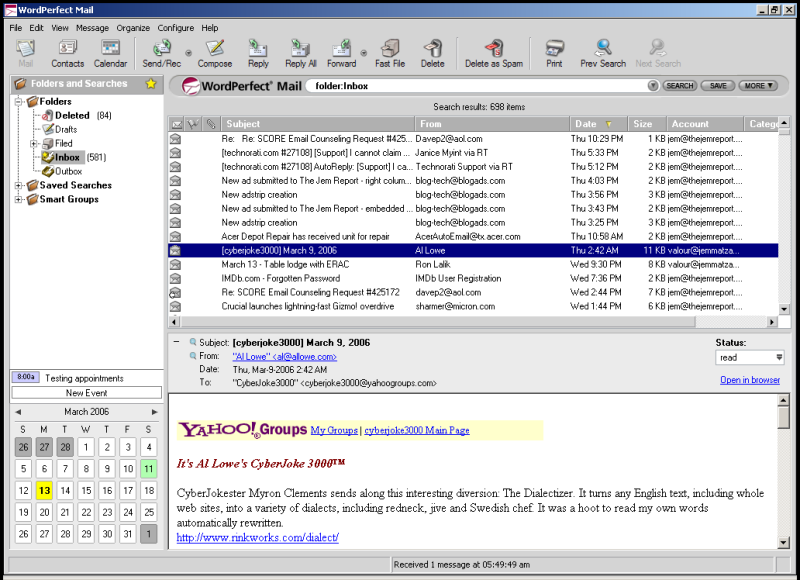
Task: Open the Filed folder
Action: coord(57,143)
